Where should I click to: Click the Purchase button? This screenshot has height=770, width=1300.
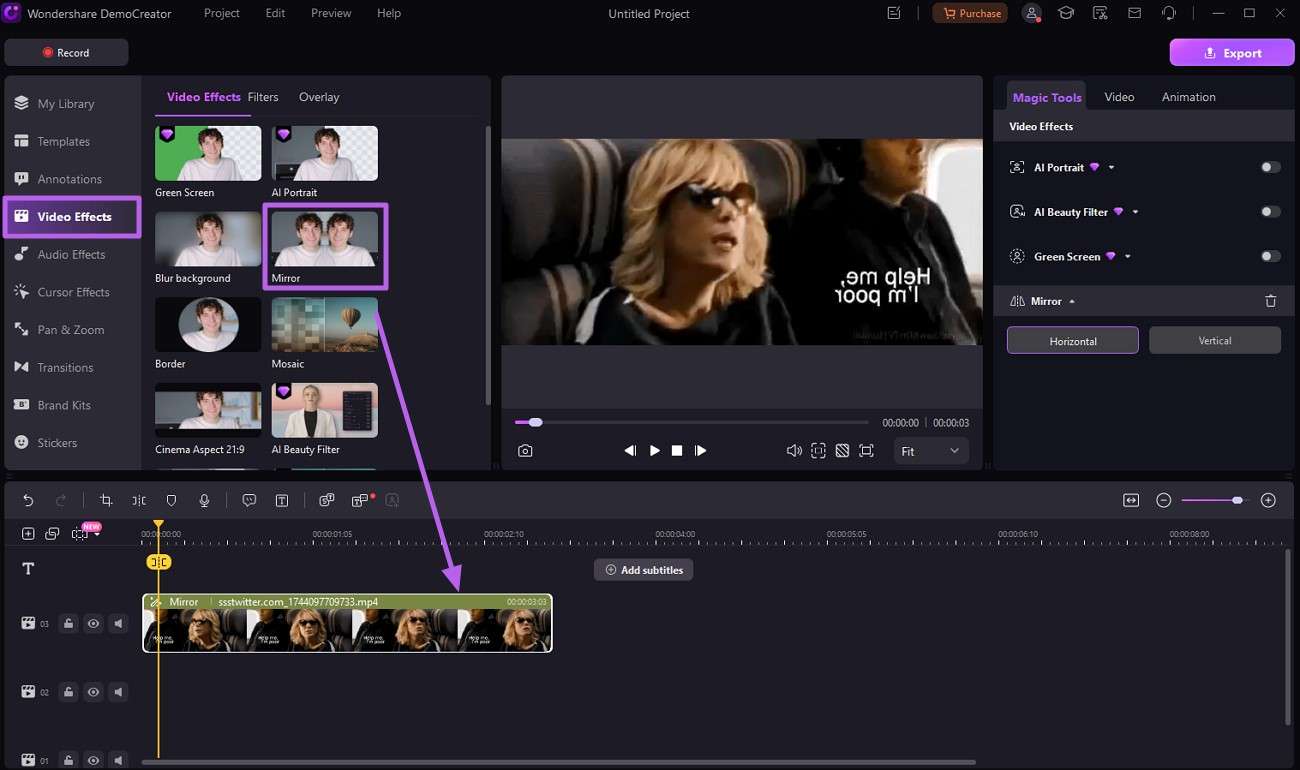[x=970, y=13]
